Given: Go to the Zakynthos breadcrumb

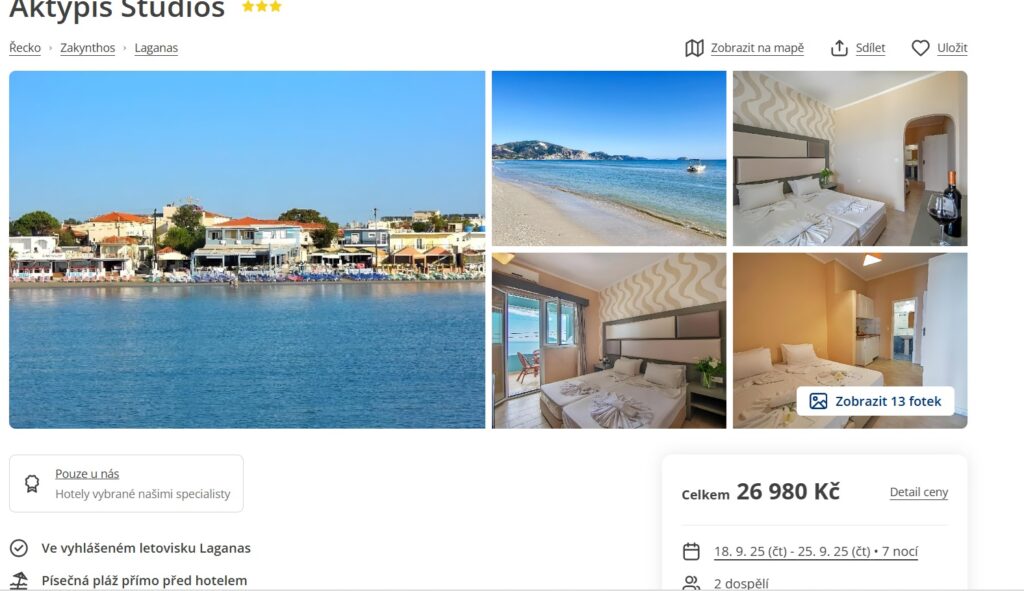Looking at the screenshot, I should pos(88,48).
